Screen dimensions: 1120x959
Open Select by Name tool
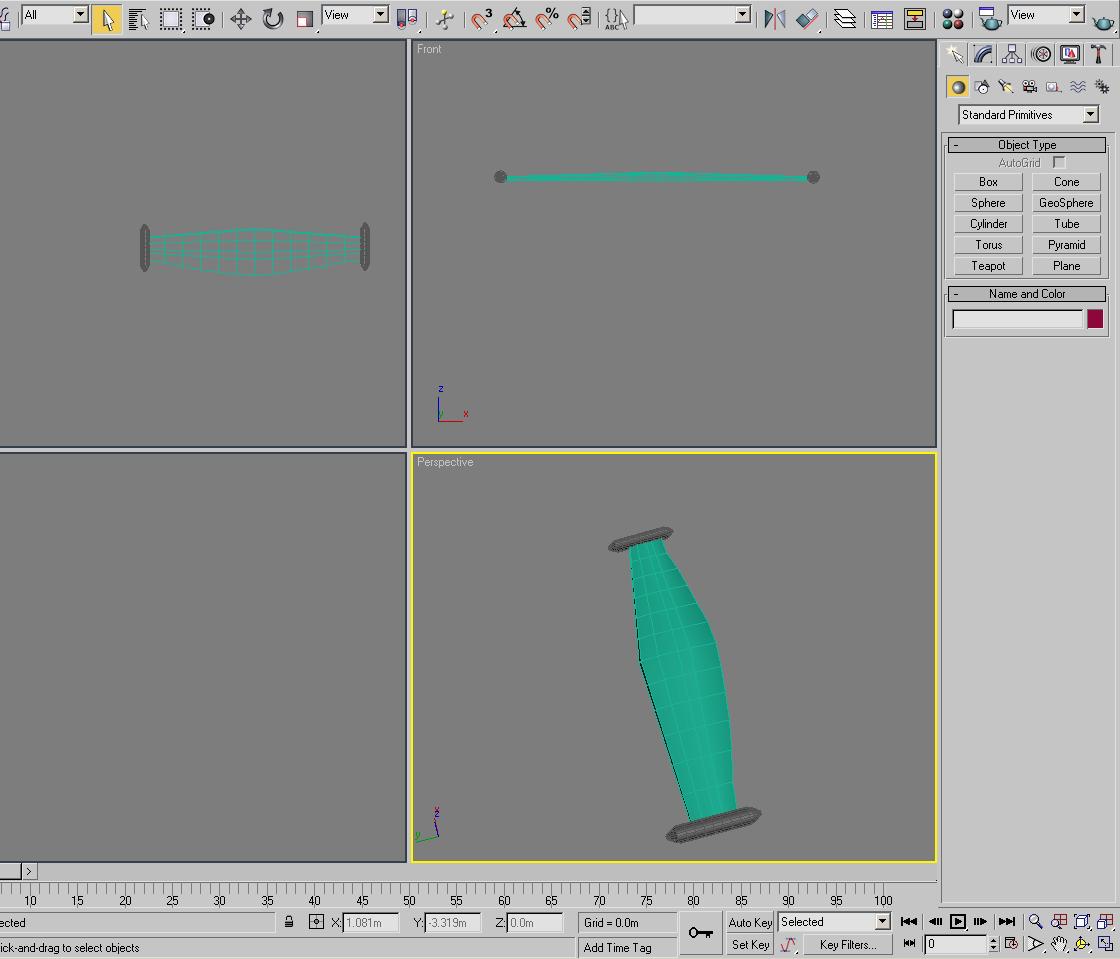click(x=139, y=19)
